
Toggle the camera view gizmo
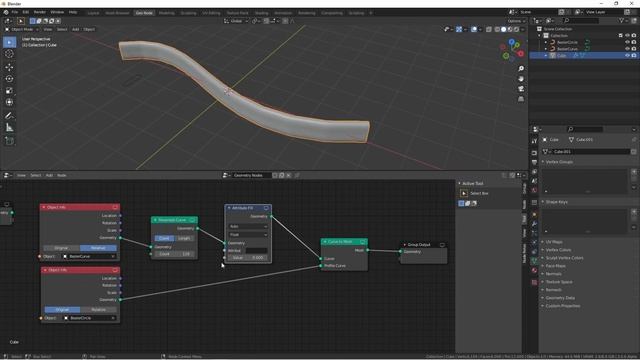521,89
